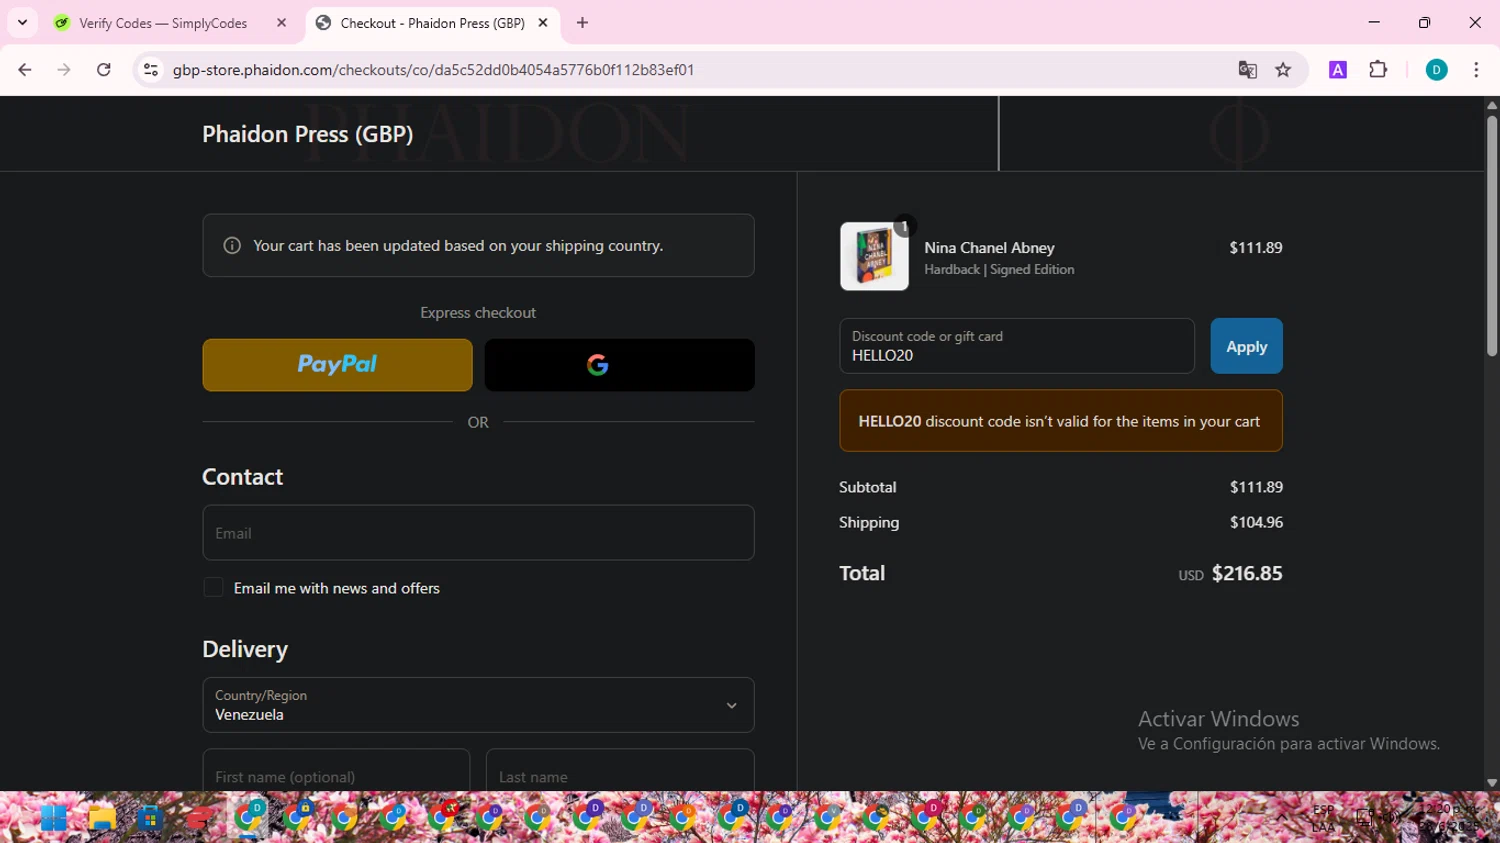1500x843 pixels.
Task: Click the item price $111.89
Action: [1255, 248]
